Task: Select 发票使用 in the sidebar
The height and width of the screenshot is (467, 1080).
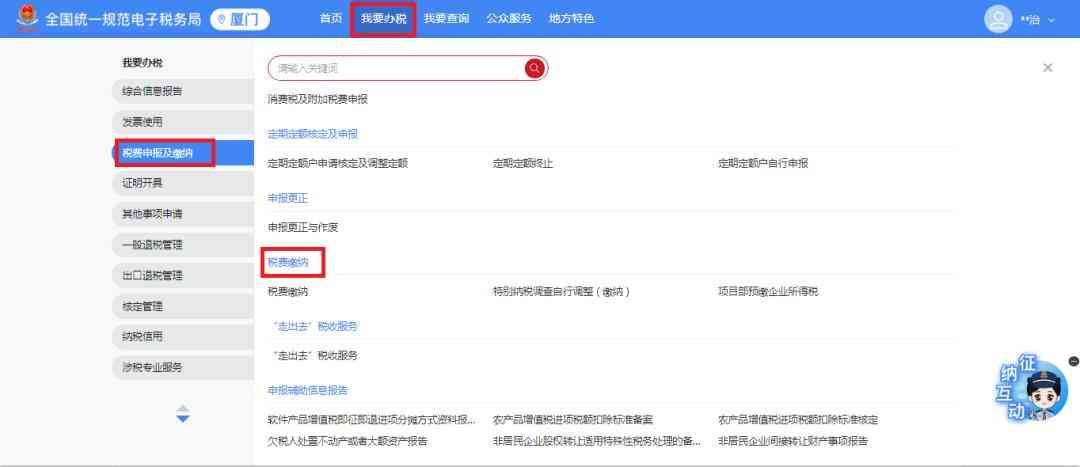Action: (x=142, y=122)
